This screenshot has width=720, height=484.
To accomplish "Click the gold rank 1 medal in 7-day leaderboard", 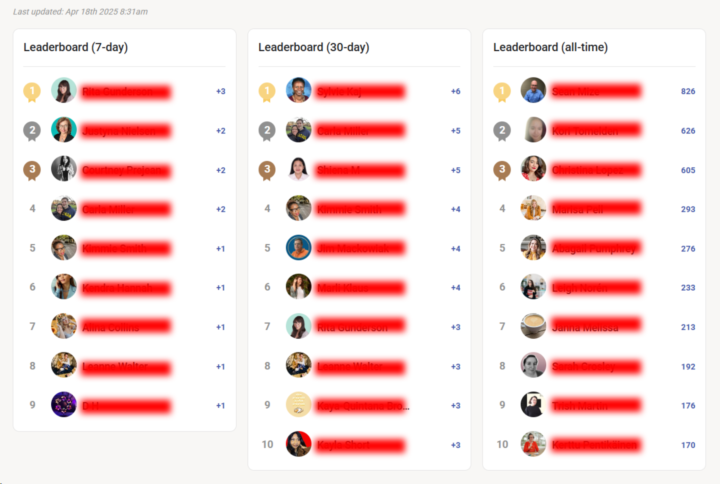I will pos(32,92).
